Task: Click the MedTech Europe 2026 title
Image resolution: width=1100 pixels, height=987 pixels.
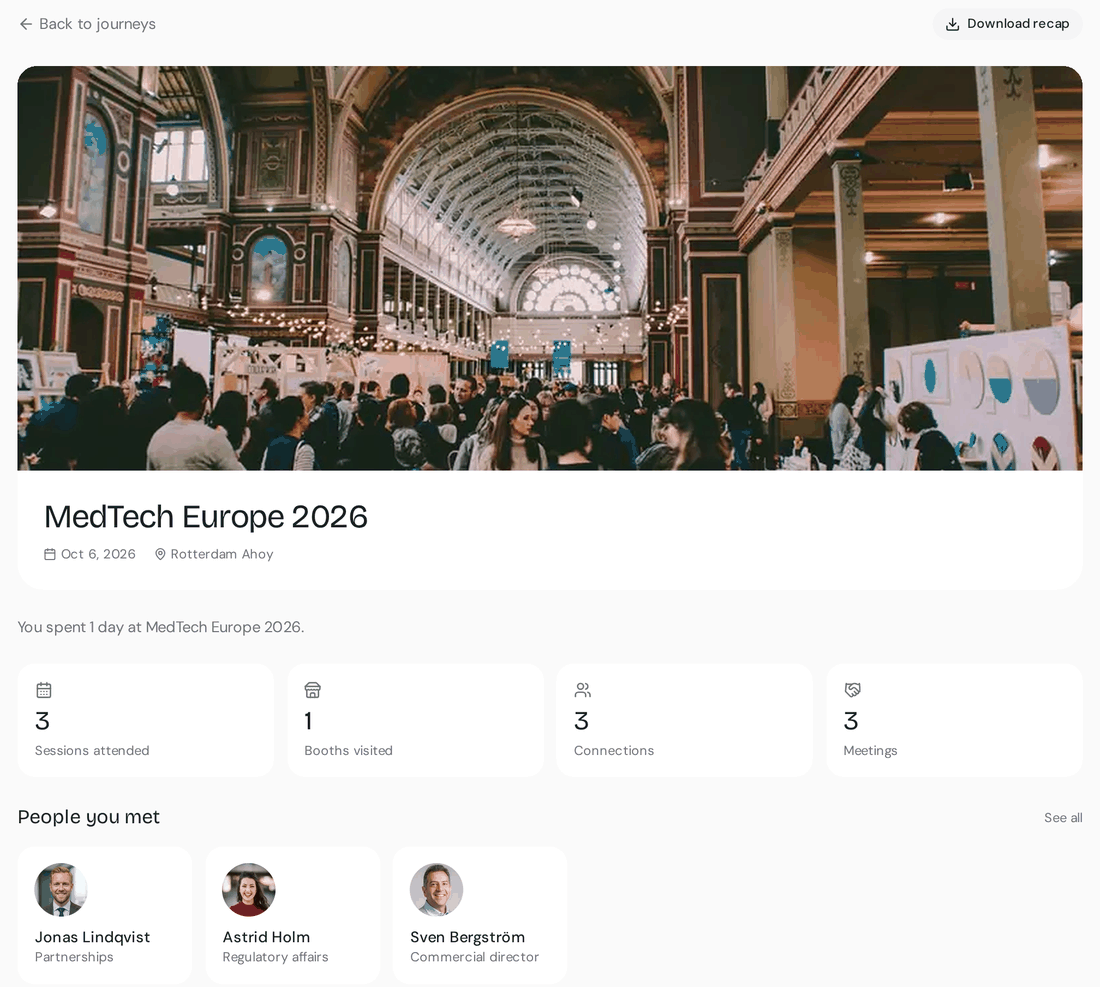Action: click(x=206, y=517)
